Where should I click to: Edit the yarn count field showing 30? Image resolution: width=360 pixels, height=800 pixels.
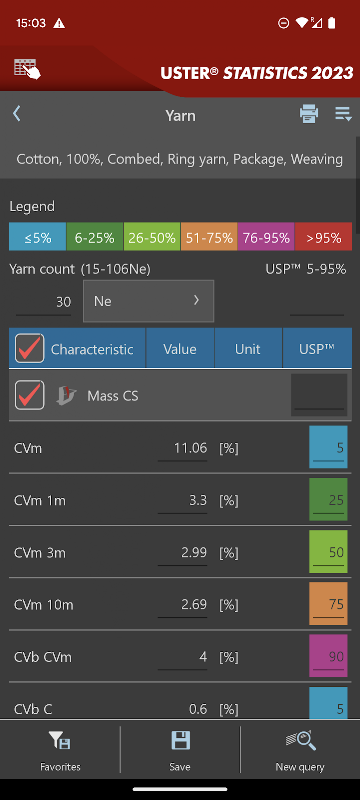[x=43, y=302]
